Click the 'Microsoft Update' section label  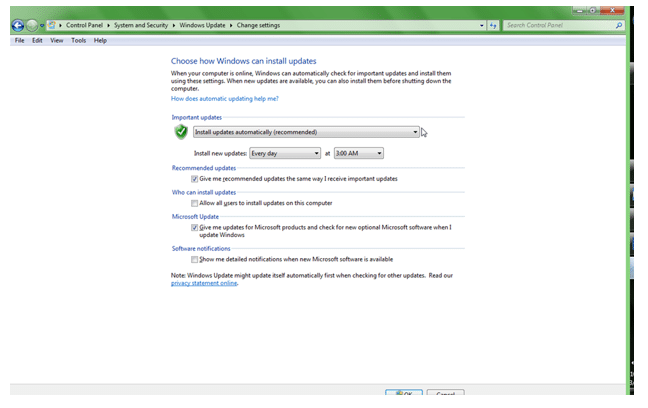click(x=195, y=217)
